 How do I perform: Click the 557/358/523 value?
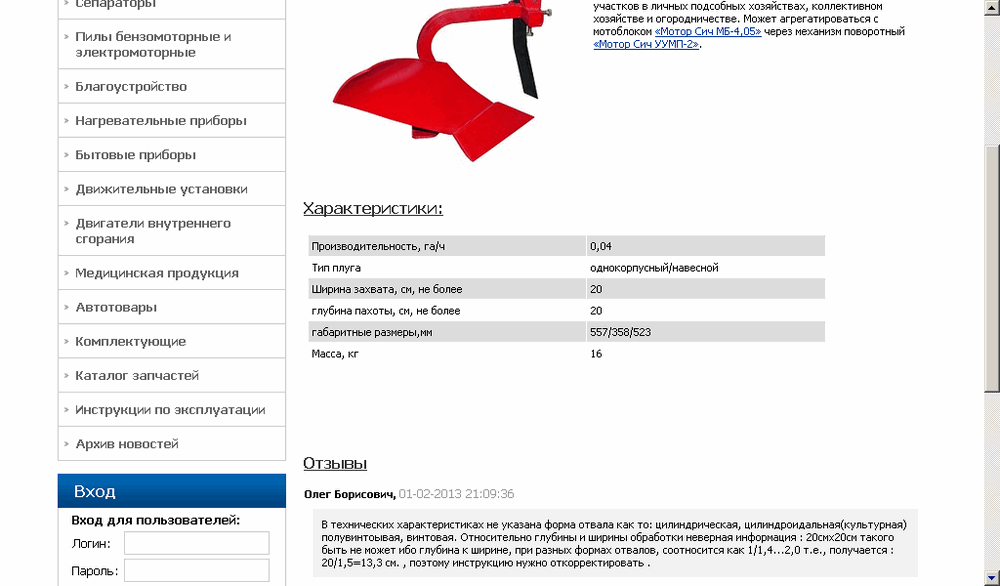[x=621, y=332]
